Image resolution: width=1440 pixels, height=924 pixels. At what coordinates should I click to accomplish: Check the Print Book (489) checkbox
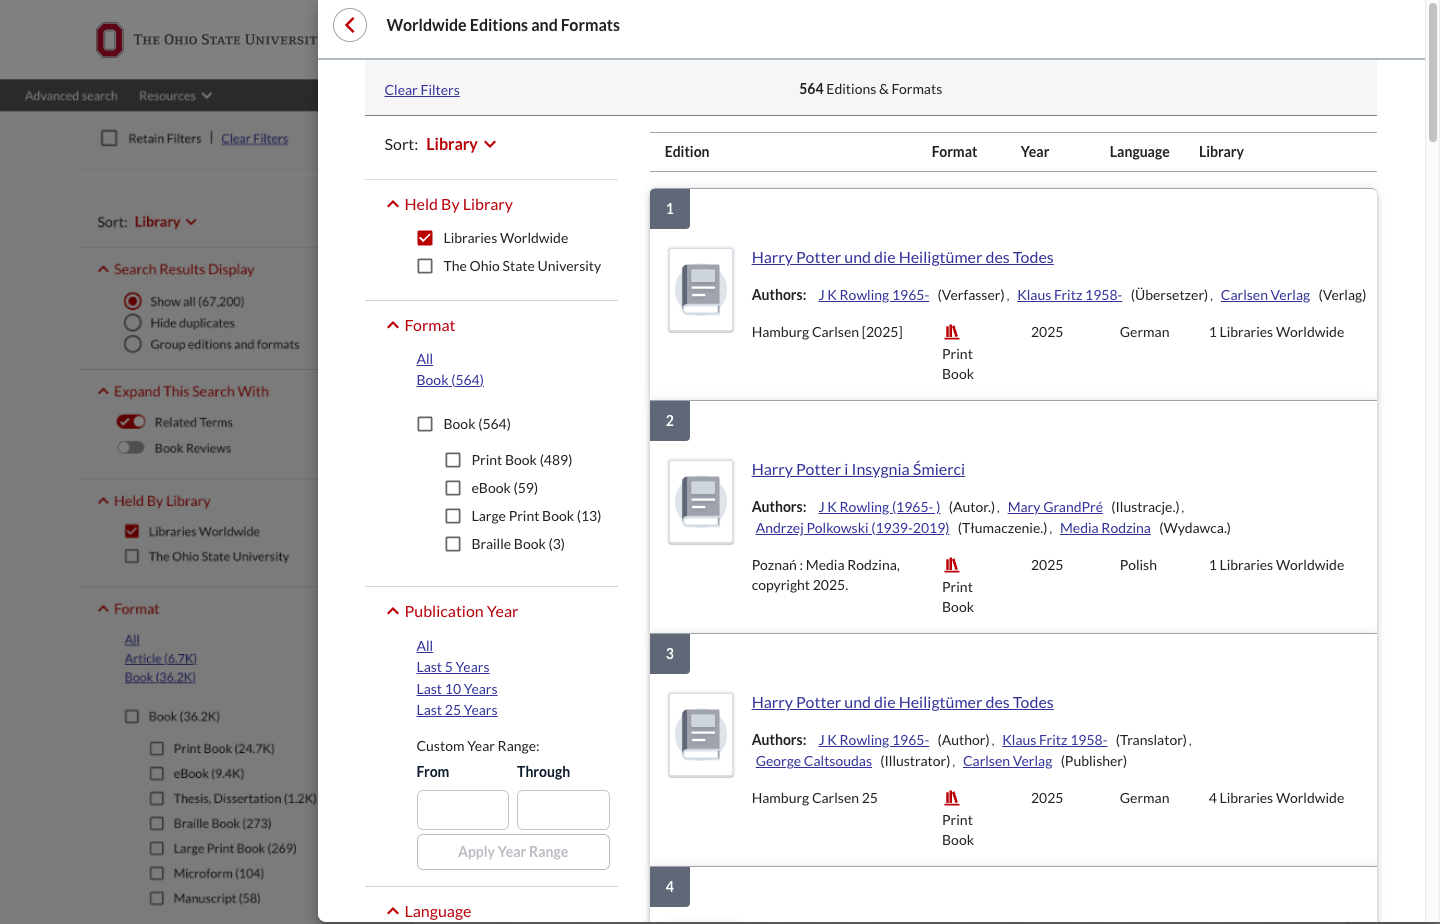pos(453,460)
